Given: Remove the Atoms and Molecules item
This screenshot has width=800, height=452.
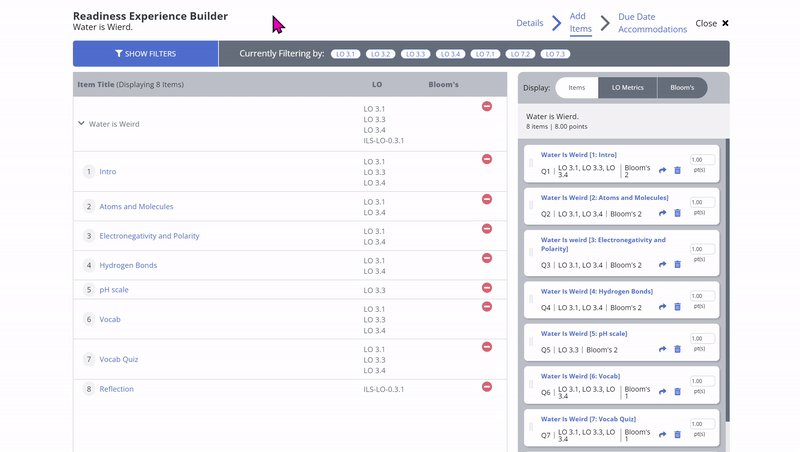Looking at the screenshot, I should coord(487,199).
